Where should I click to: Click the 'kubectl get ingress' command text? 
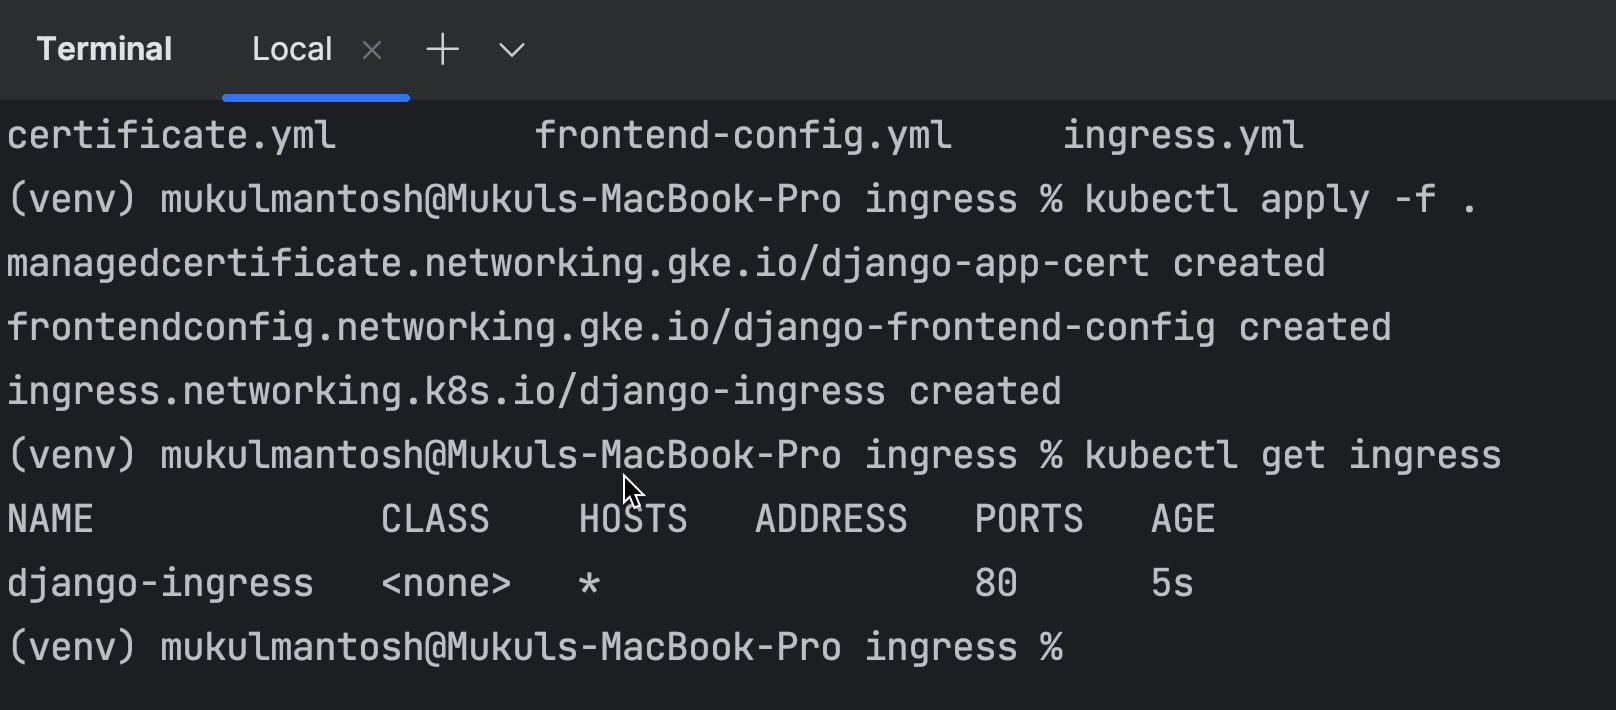click(x=1292, y=455)
